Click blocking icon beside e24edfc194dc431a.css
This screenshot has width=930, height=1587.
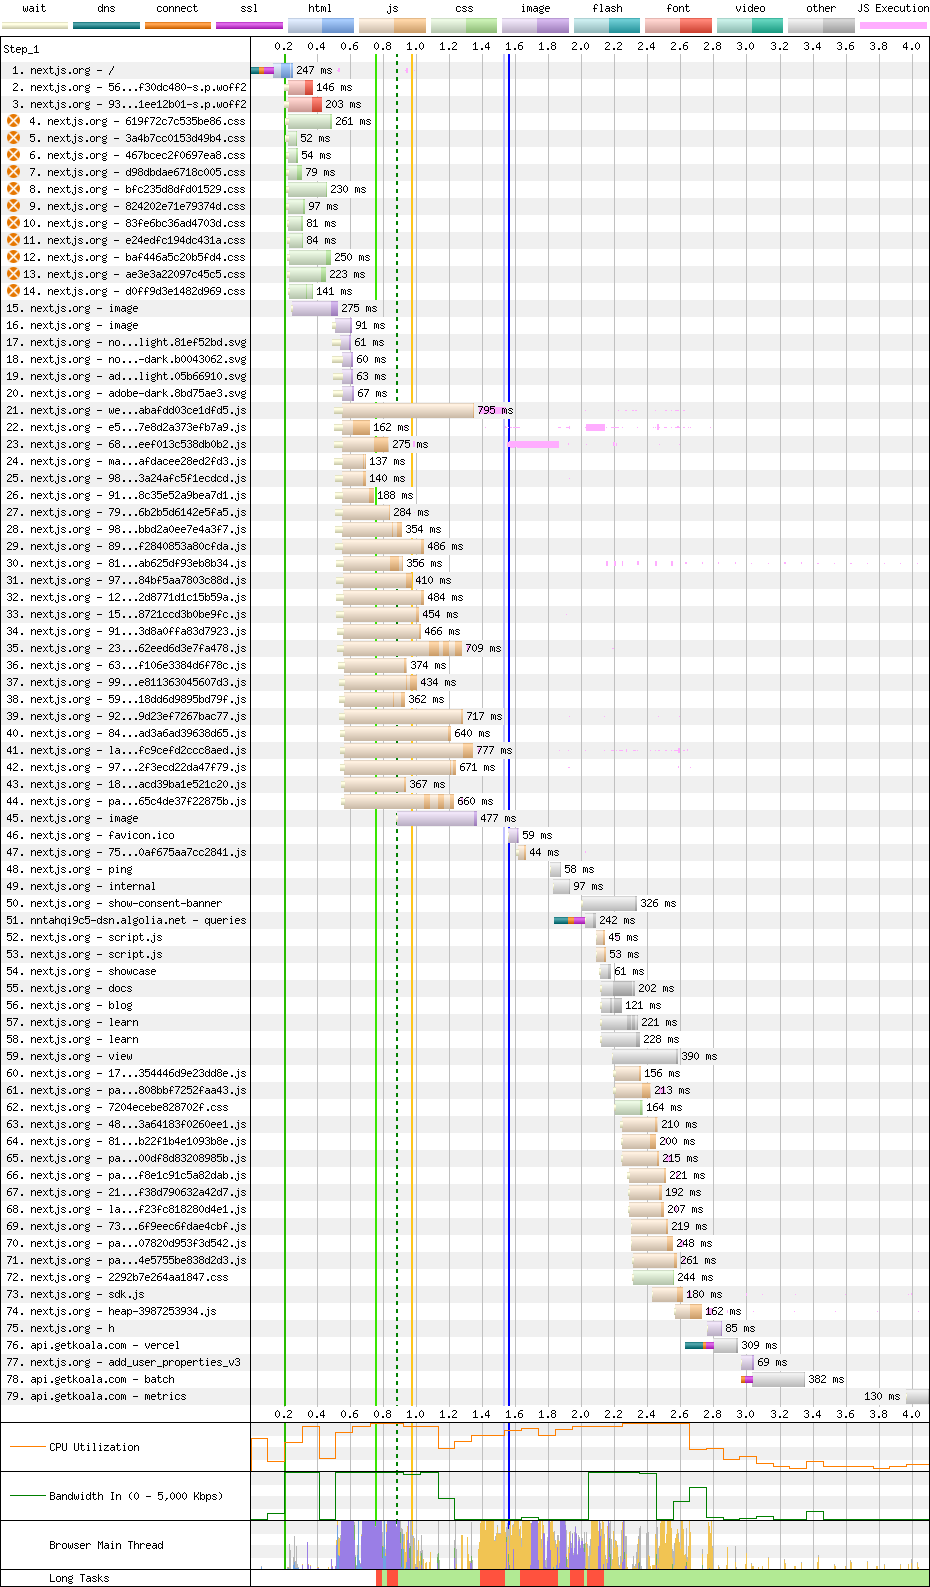(x=13, y=240)
